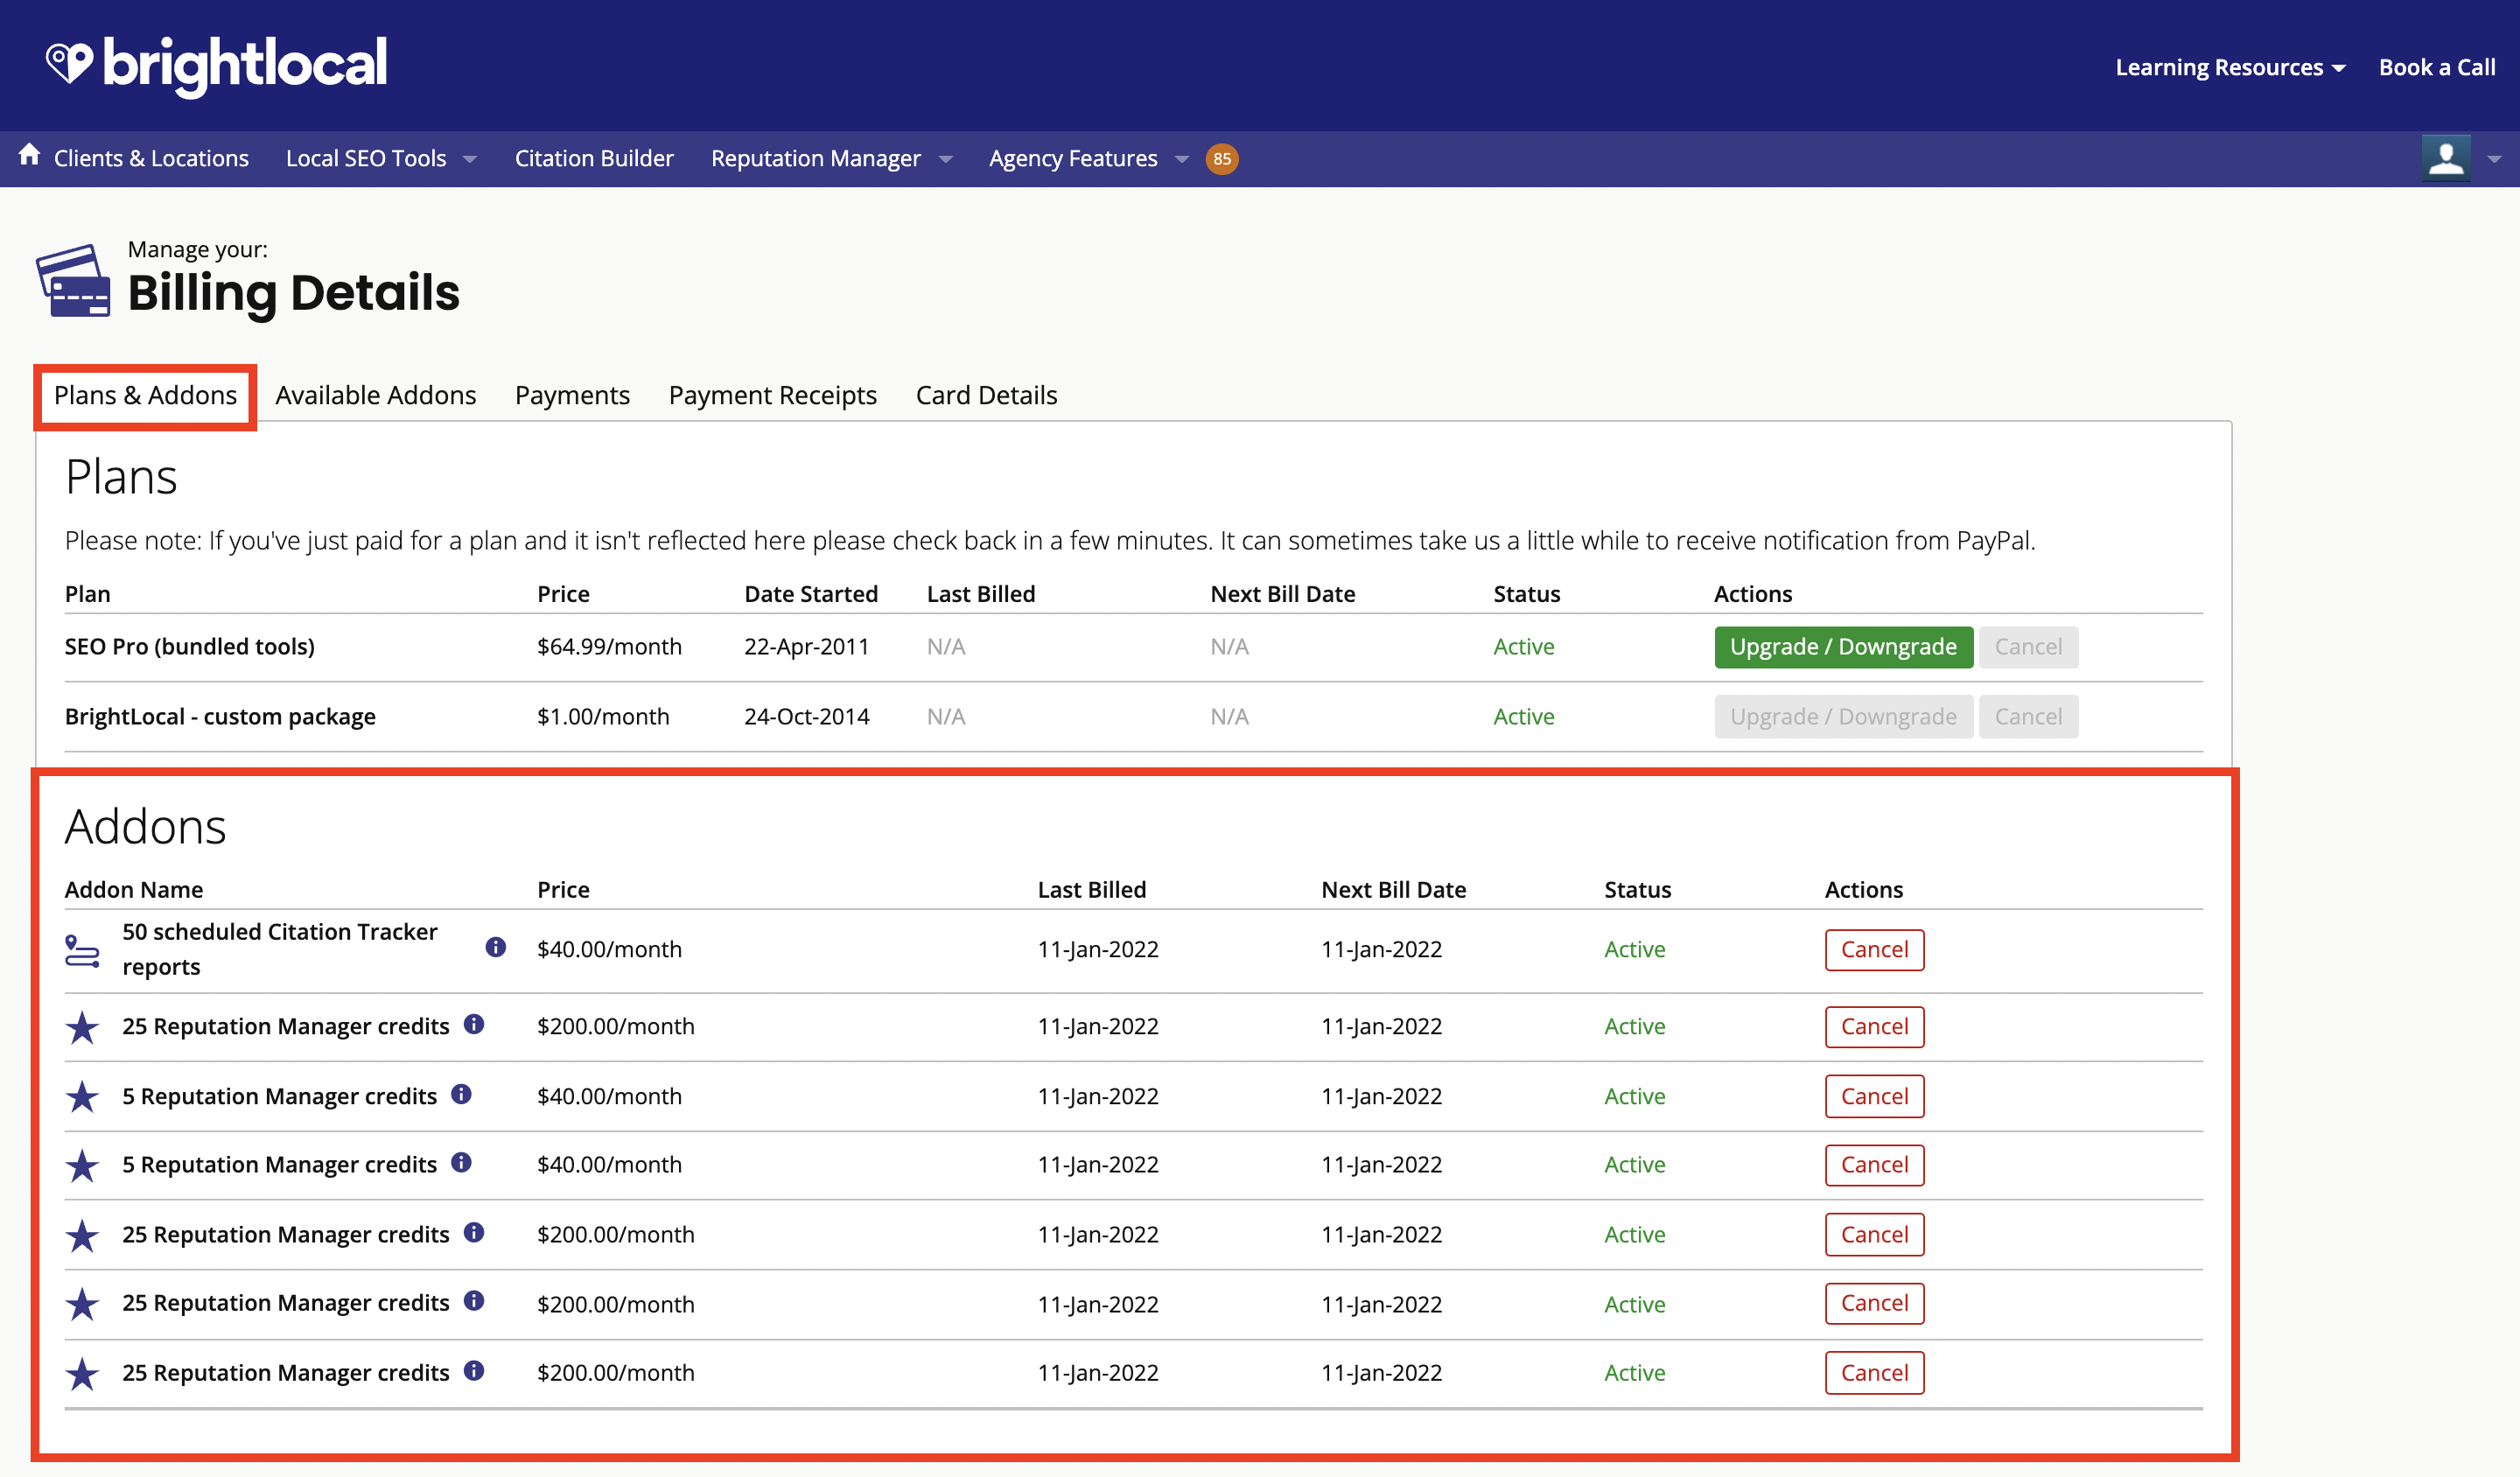This screenshot has width=2520, height=1477.
Task: Click BrightLocal - custom package plan name
Action: (x=220, y=717)
